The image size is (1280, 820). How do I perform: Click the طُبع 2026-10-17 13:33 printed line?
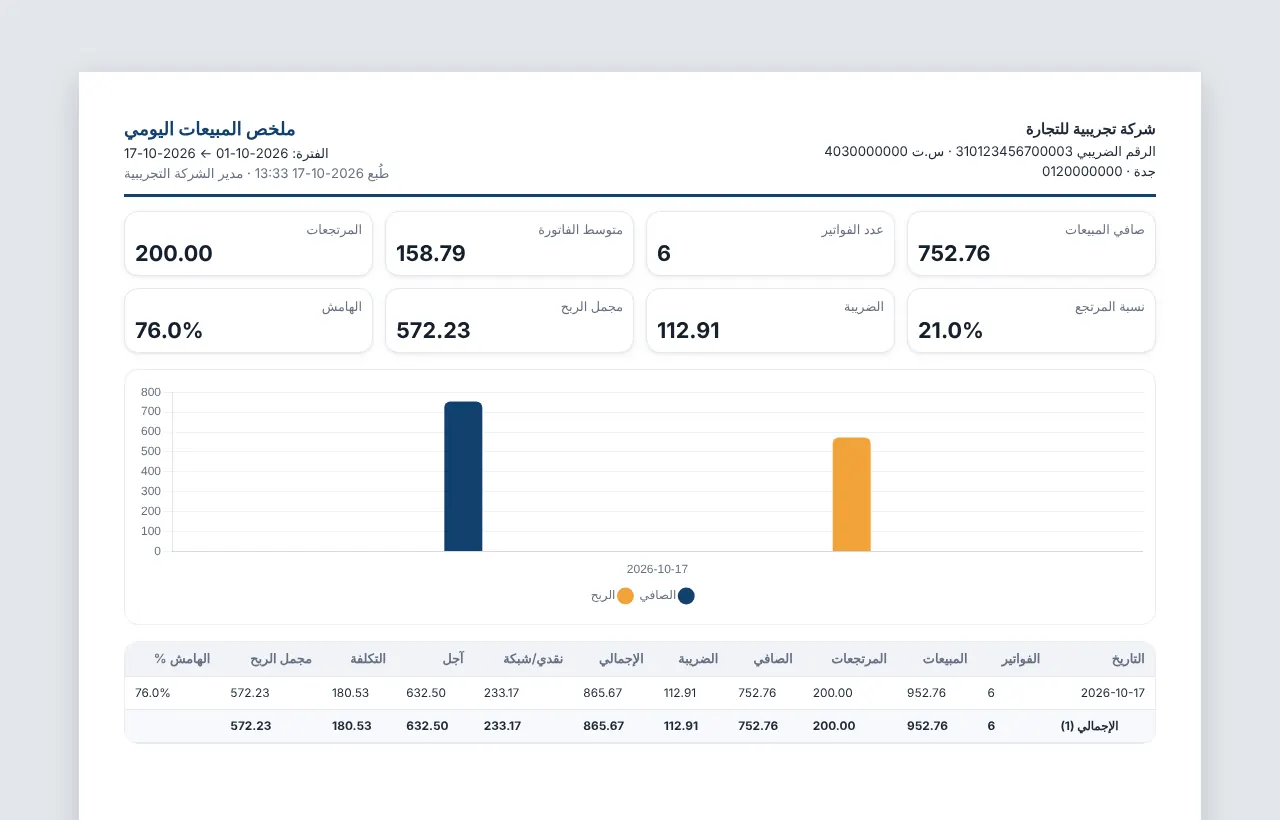[257, 173]
